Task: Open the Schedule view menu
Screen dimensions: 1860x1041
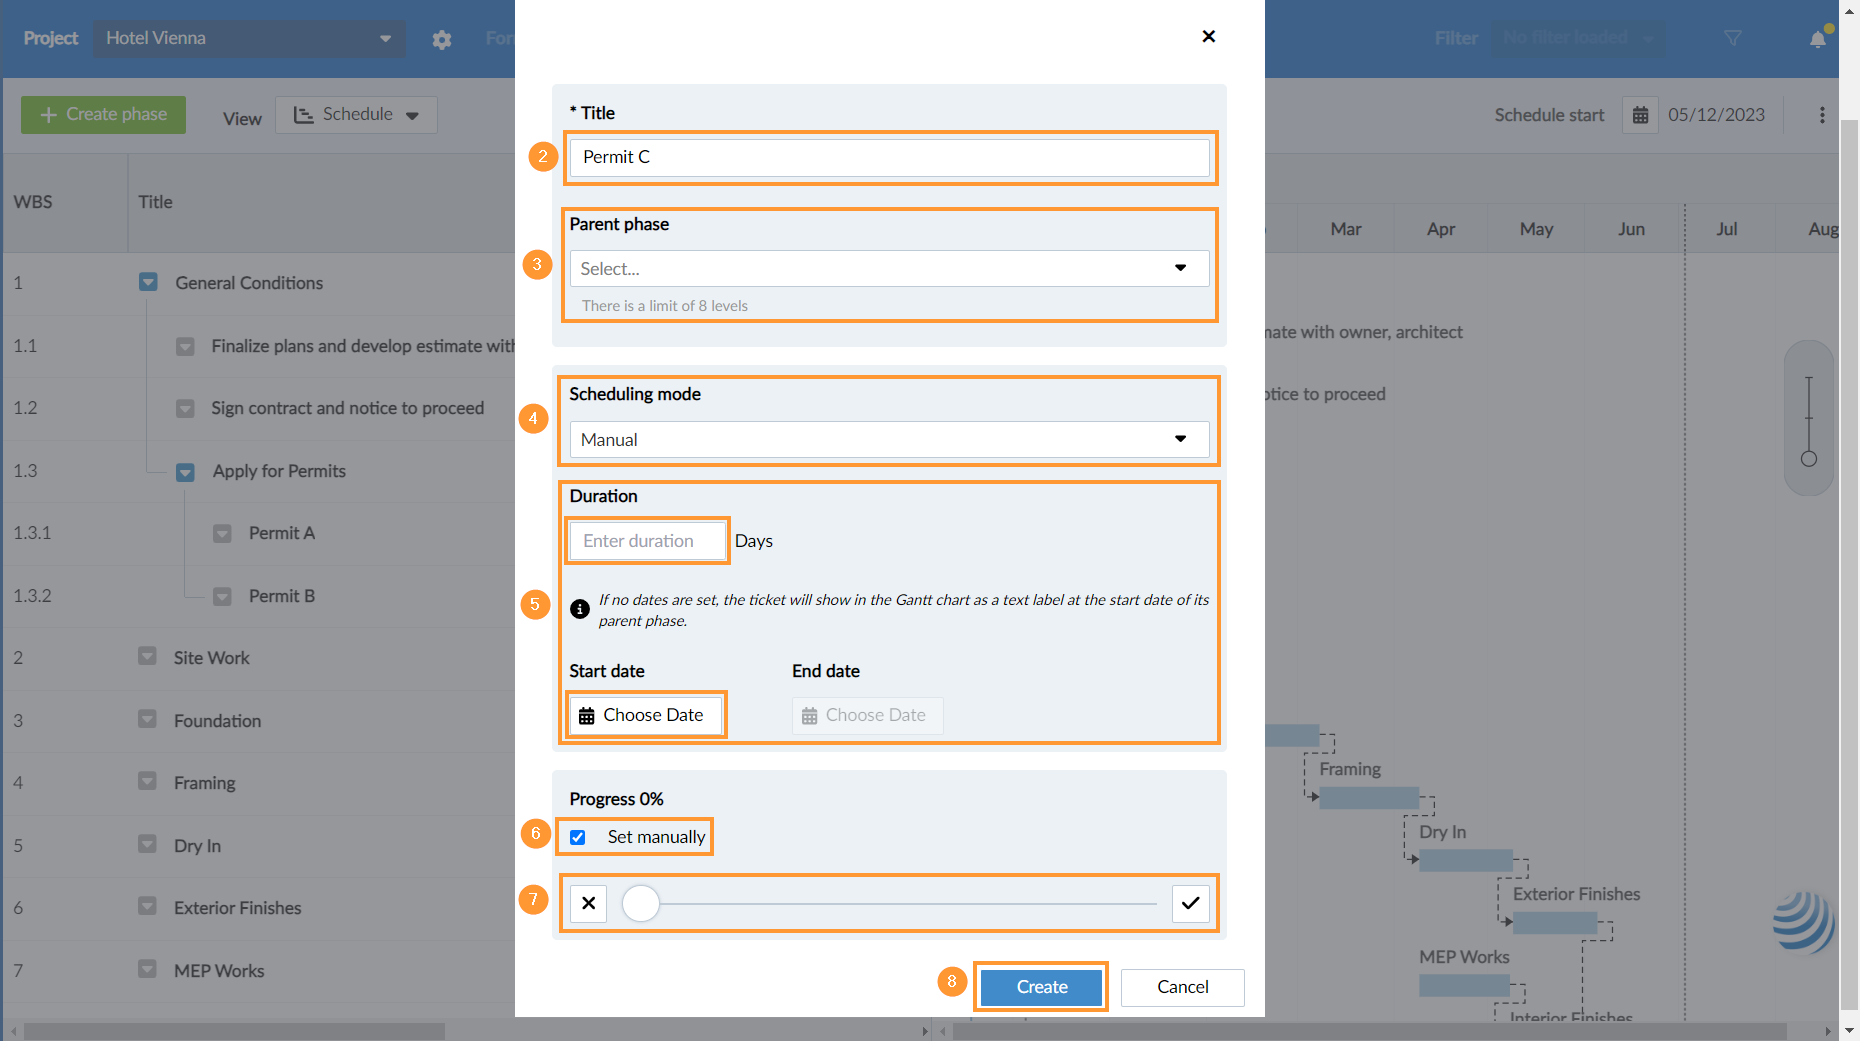Action: 356,115
